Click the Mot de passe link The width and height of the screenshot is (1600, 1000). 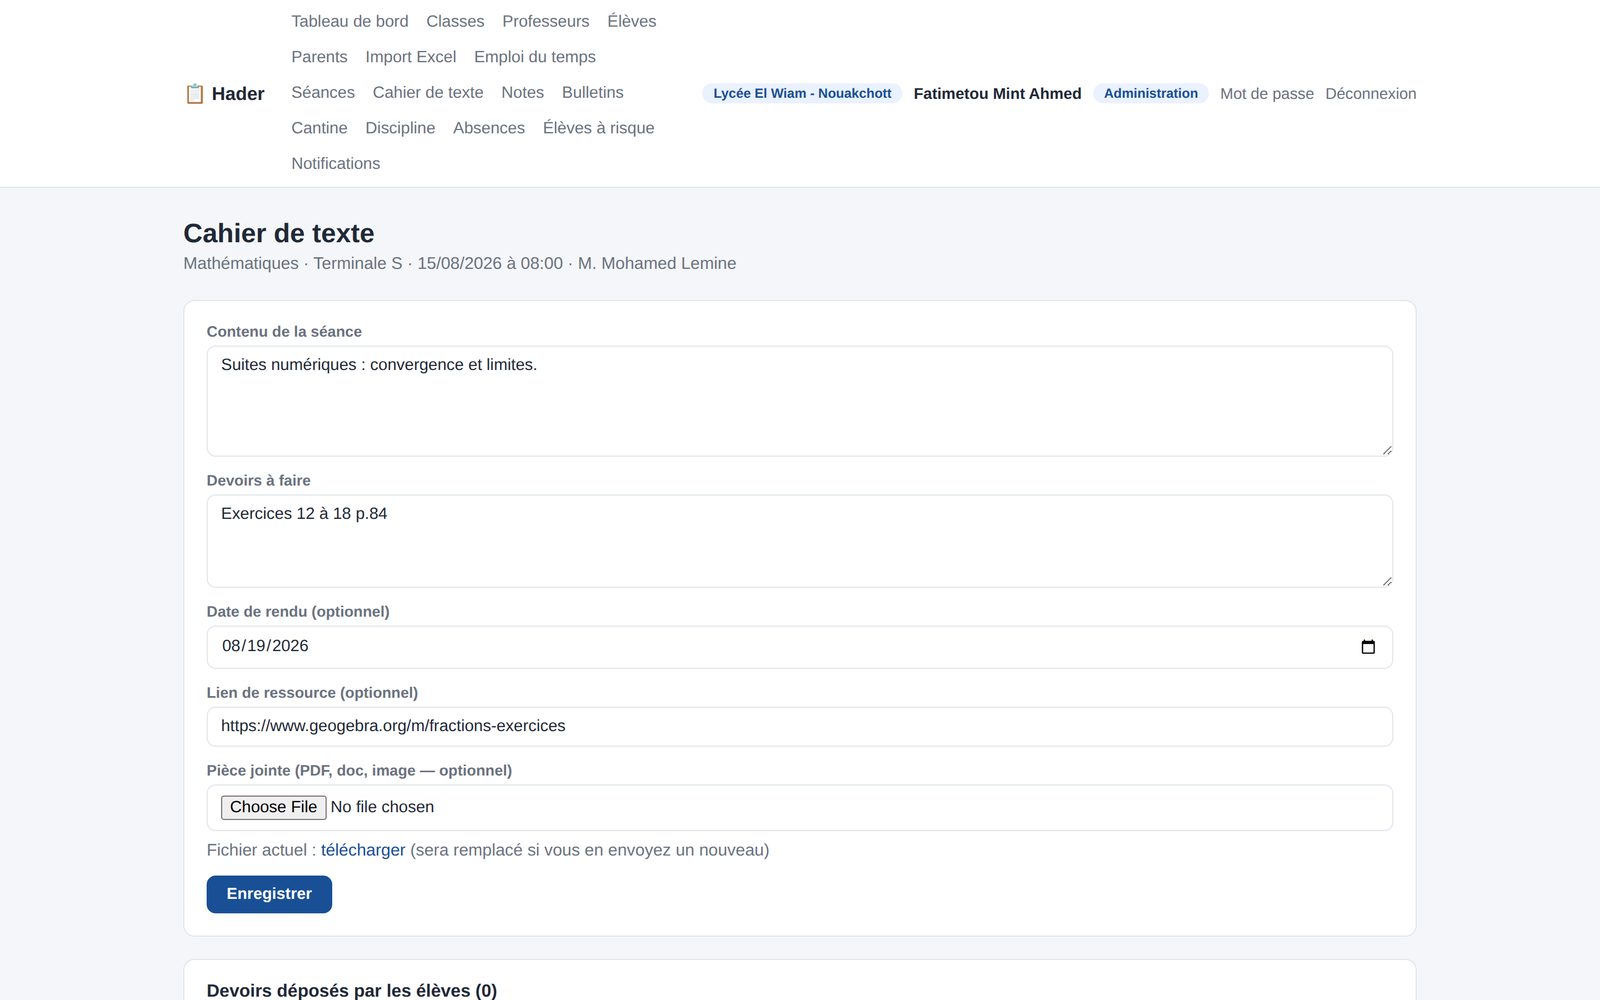point(1267,94)
